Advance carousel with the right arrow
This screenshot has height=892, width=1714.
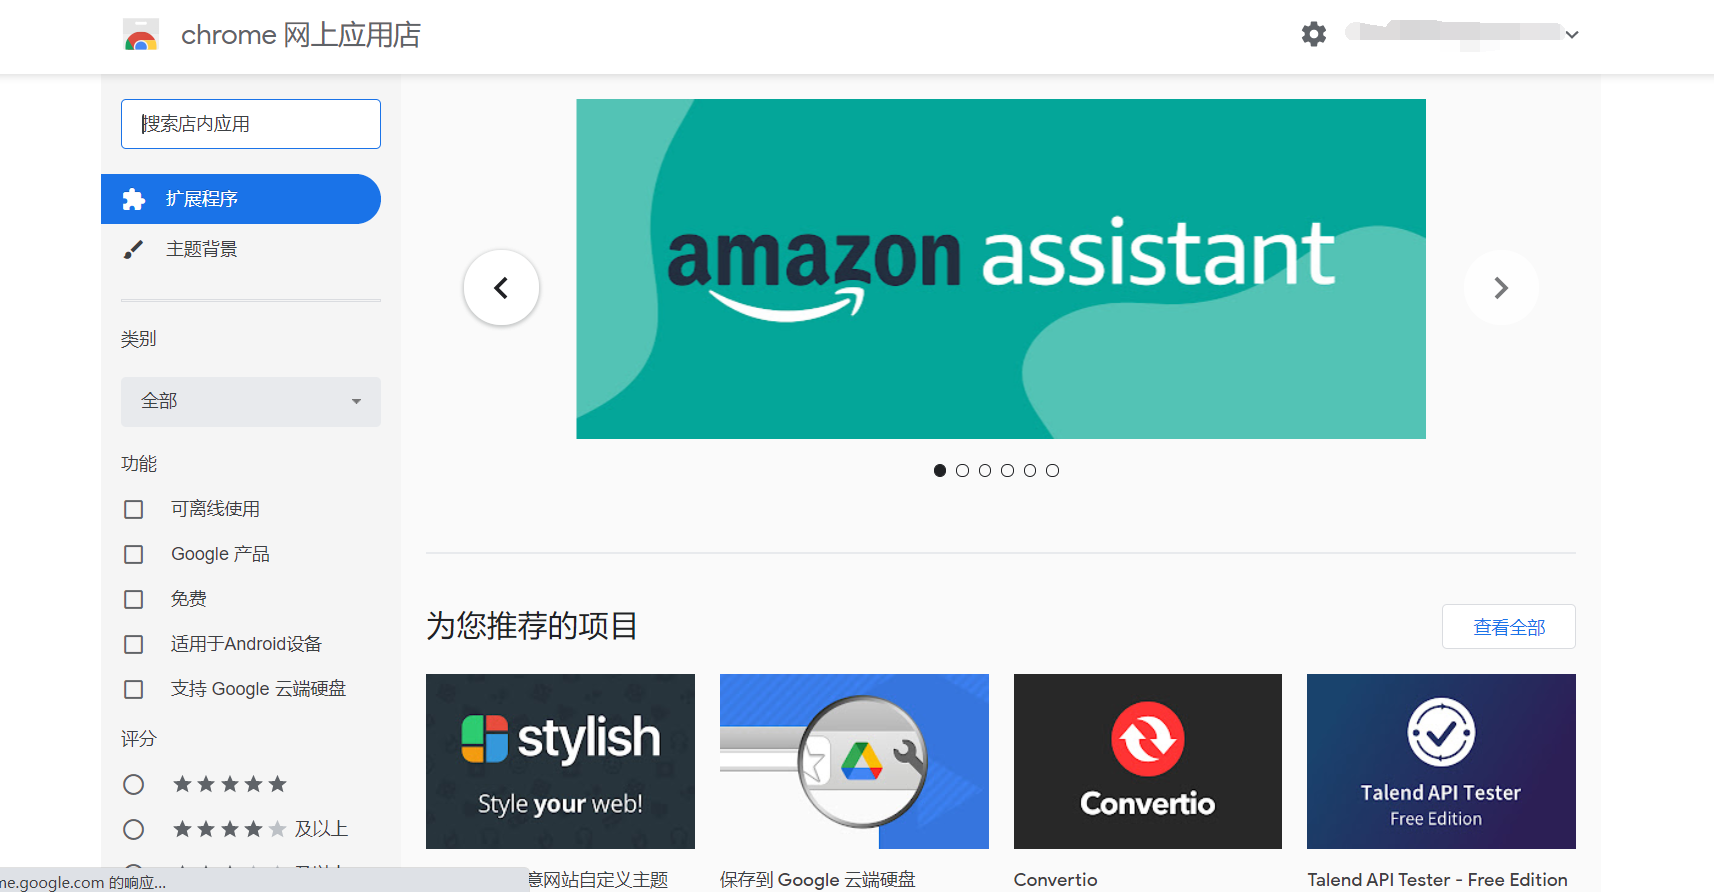pyautogui.click(x=1500, y=288)
